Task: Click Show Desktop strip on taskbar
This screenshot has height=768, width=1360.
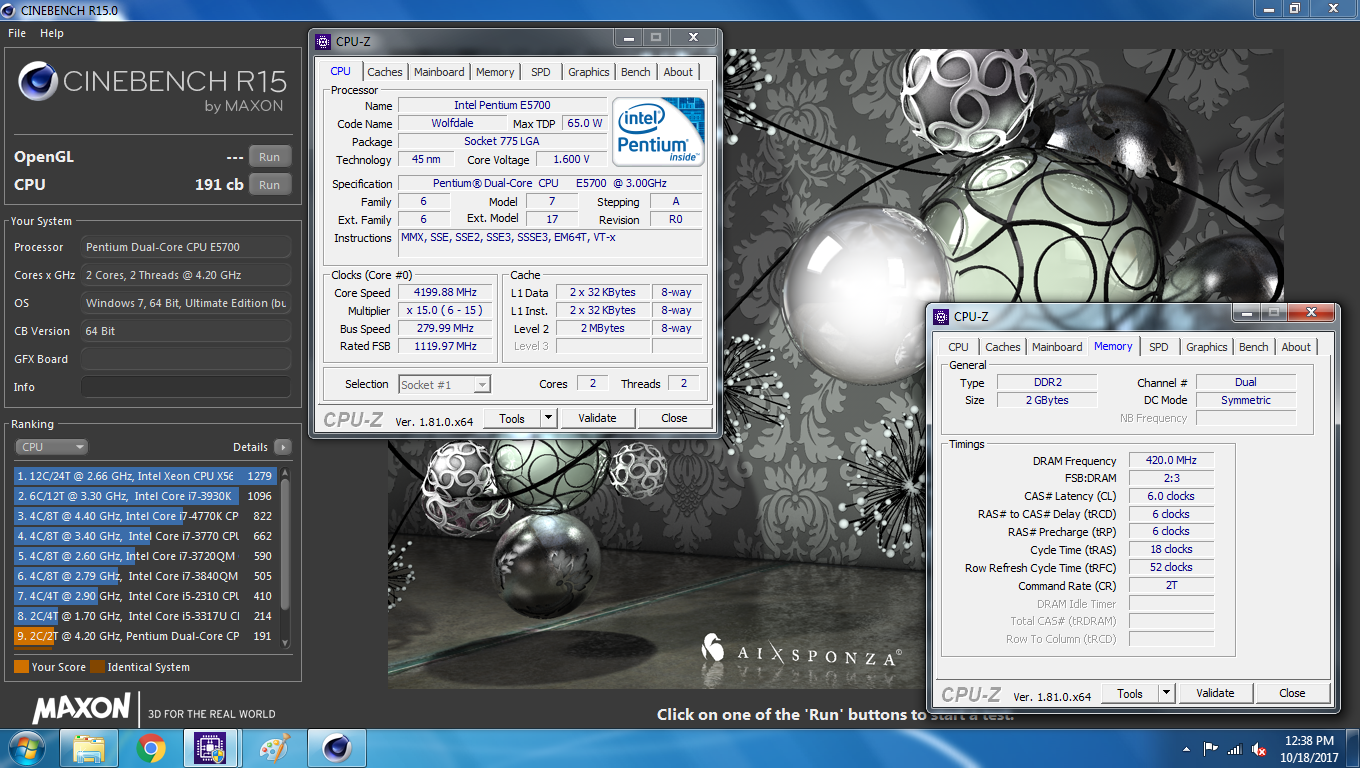Action: pos(1353,748)
